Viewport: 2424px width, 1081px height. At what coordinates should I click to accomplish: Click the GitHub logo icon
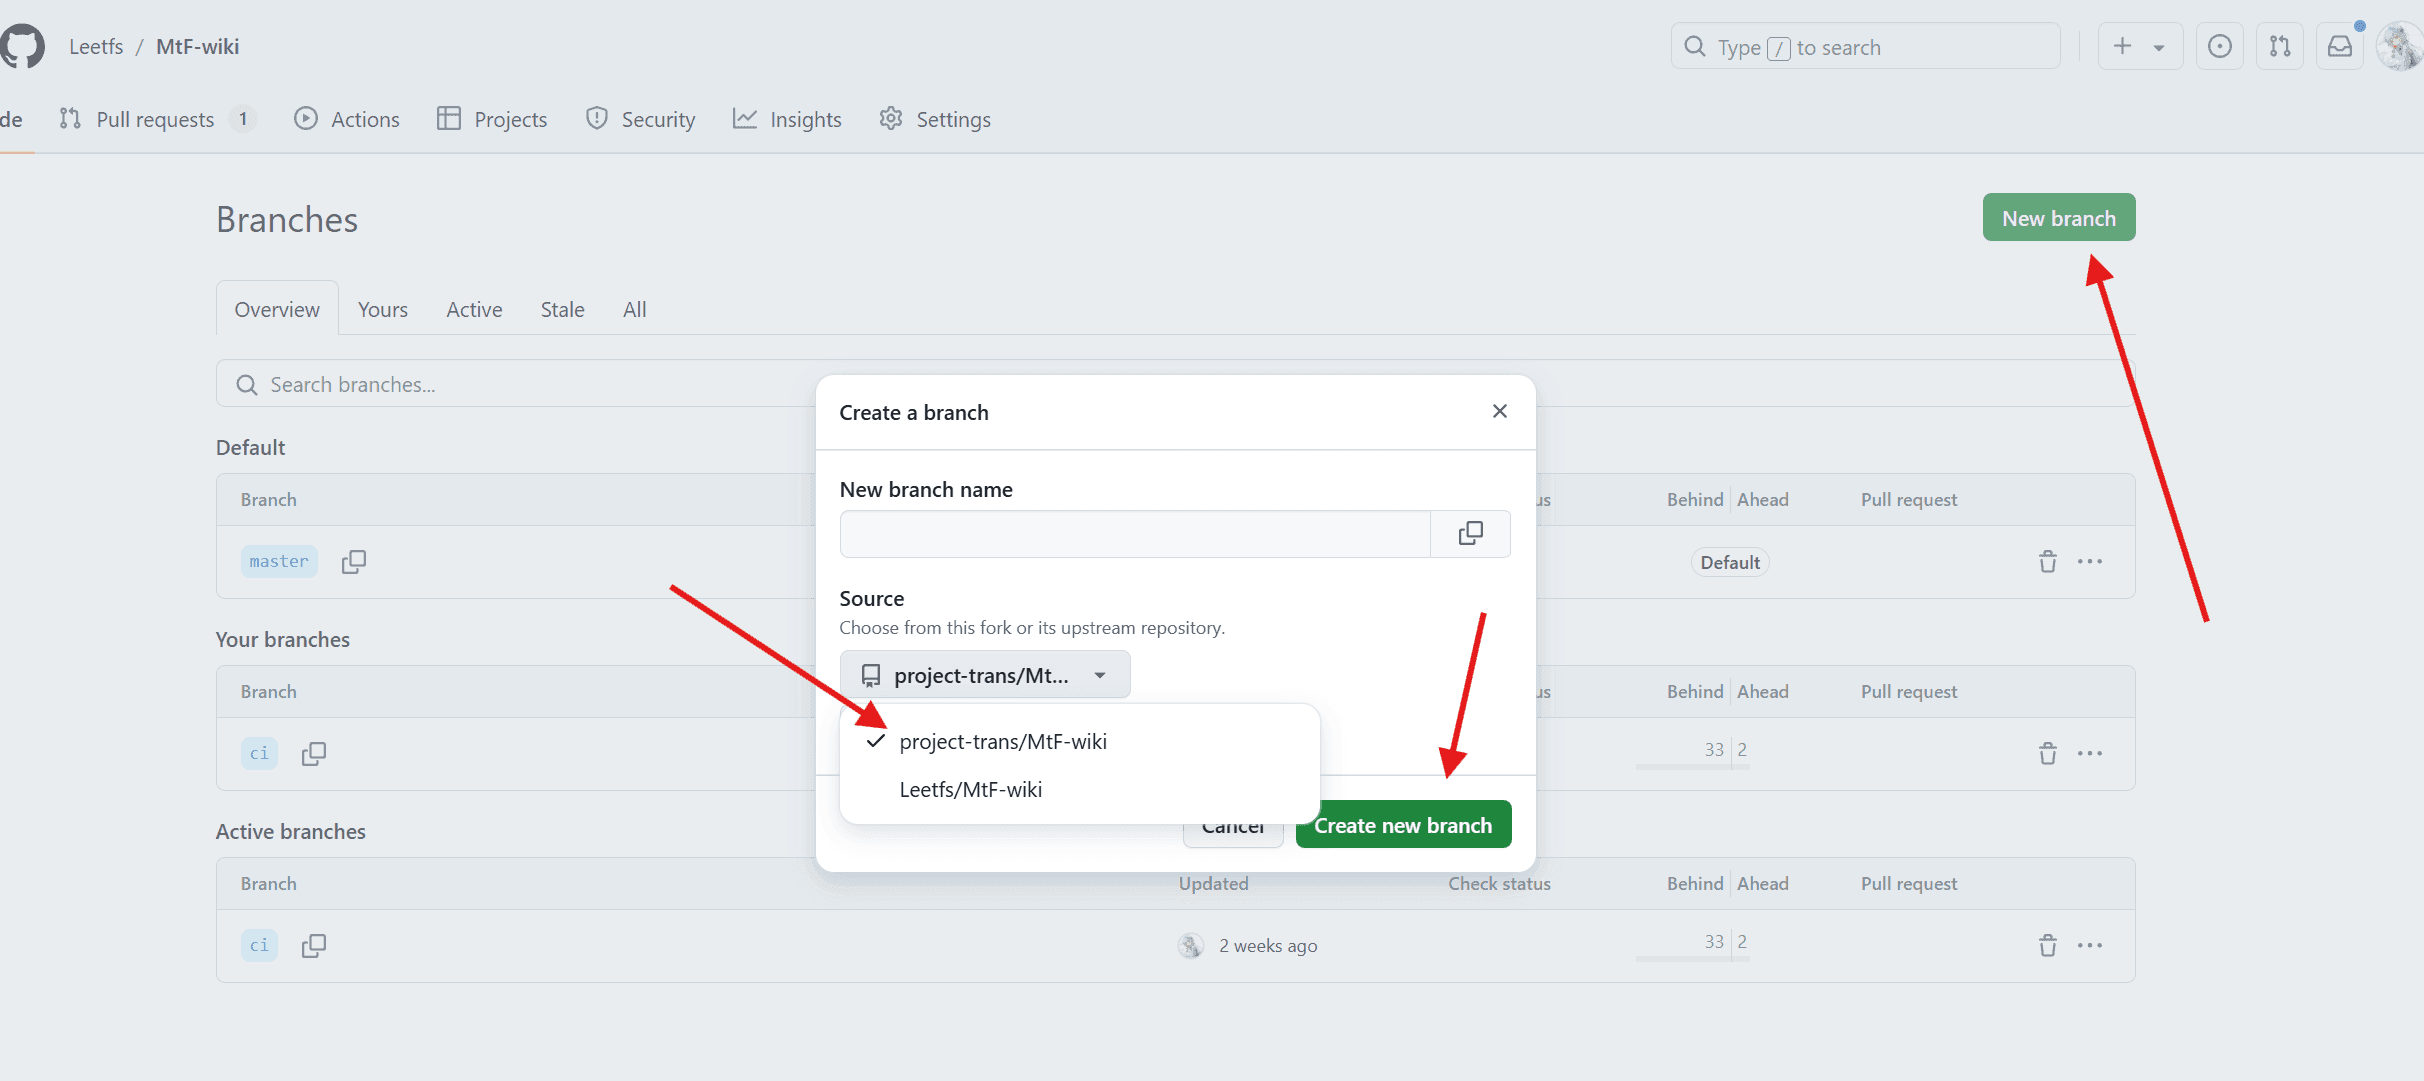click(x=22, y=47)
